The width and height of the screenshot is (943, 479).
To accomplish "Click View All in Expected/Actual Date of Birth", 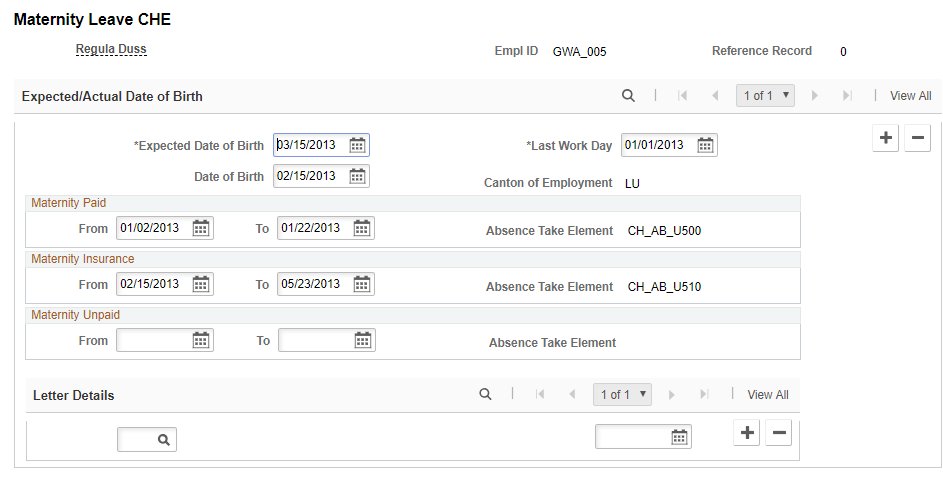I will click(911, 96).
